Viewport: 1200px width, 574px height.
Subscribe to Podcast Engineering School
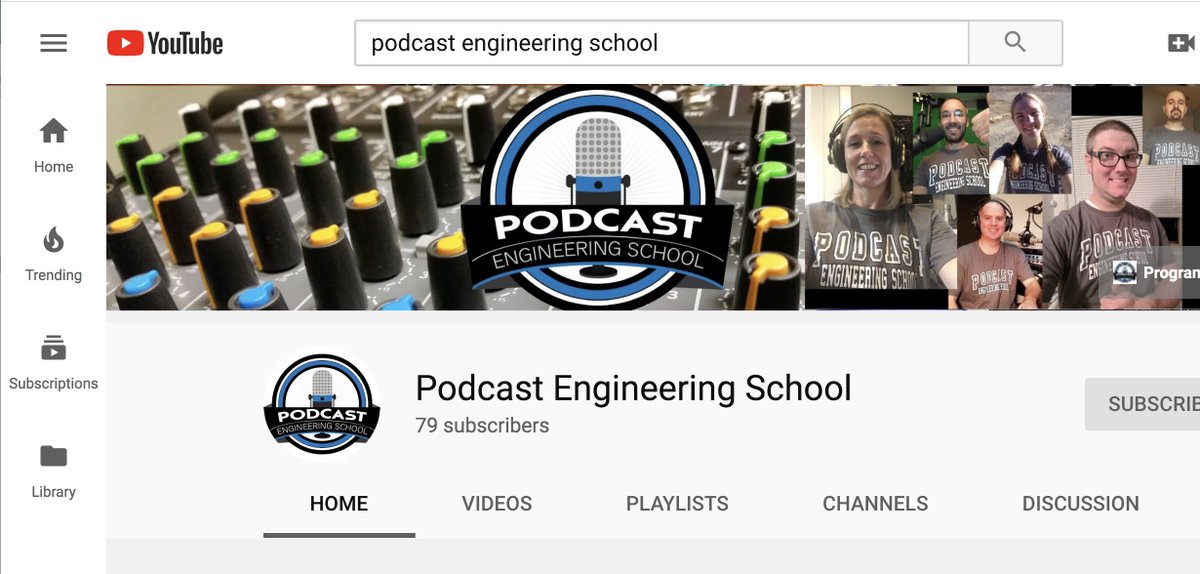tap(1143, 404)
